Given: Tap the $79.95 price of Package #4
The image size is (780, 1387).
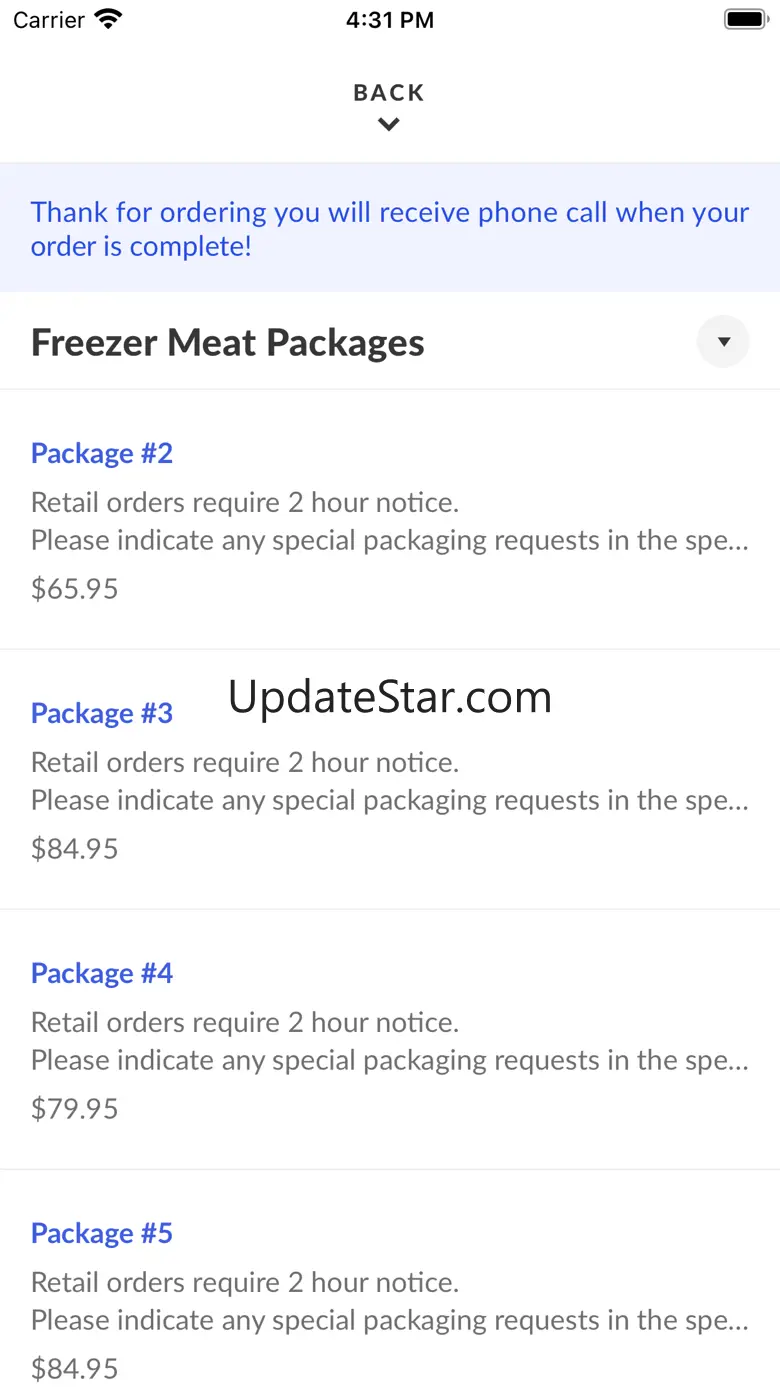Looking at the screenshot, I should (x=75, y=1109).
